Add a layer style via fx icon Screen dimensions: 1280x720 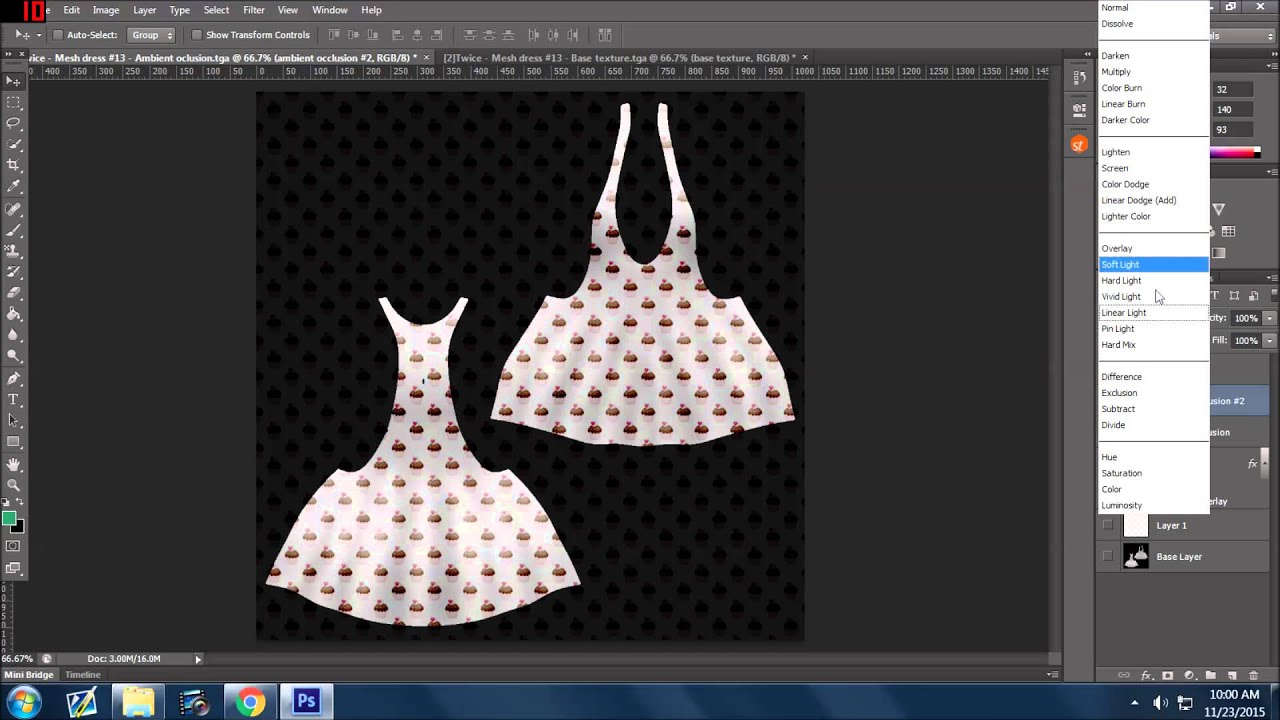(x=1147, y=676)
